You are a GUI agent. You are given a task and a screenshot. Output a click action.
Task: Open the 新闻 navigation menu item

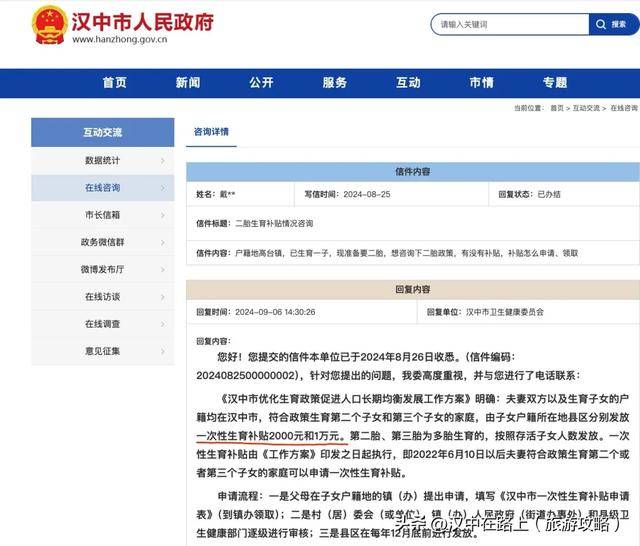[x=188, y=82]
